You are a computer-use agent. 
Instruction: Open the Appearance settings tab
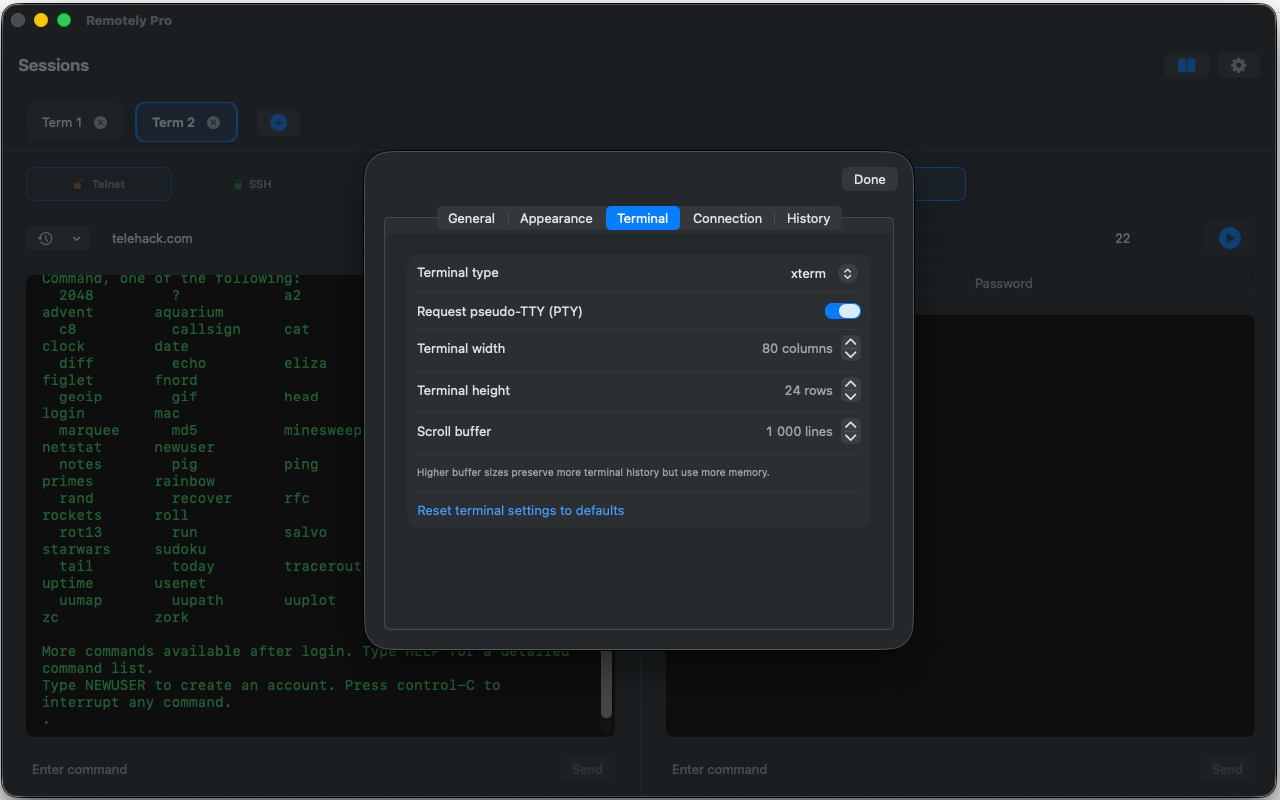[556, 218]
